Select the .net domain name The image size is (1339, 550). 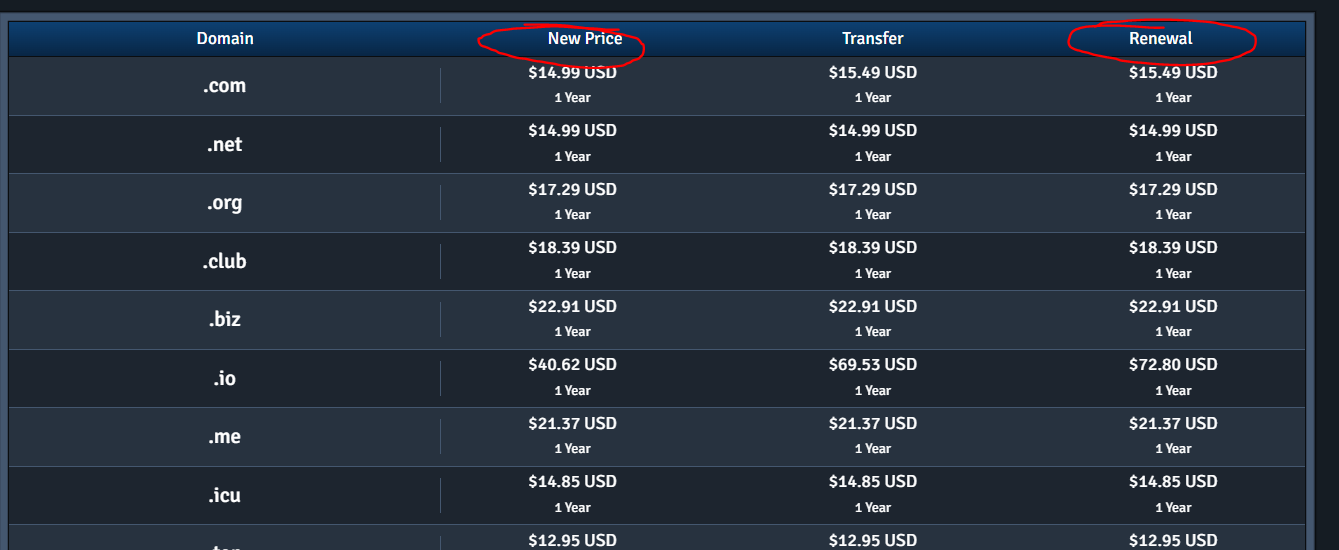[224, 145]
